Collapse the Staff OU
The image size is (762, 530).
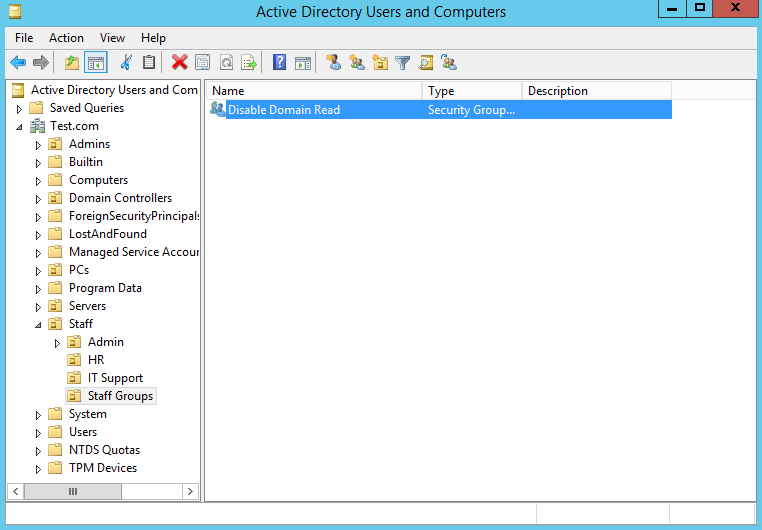pos(38,325)
